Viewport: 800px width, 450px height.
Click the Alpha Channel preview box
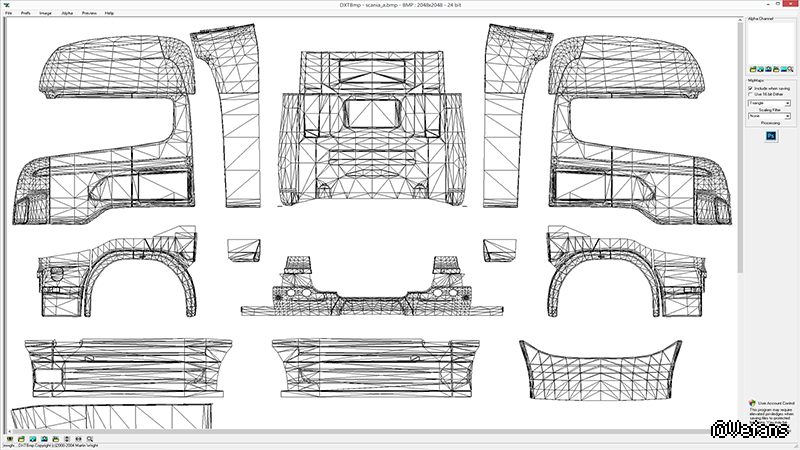click(x=770, y=42)
